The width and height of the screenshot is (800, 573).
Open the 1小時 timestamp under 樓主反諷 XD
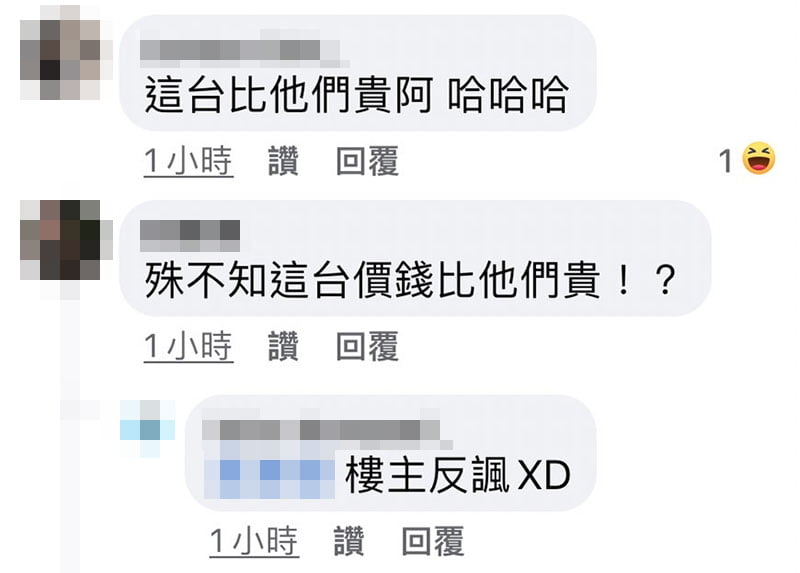[254, 541]
